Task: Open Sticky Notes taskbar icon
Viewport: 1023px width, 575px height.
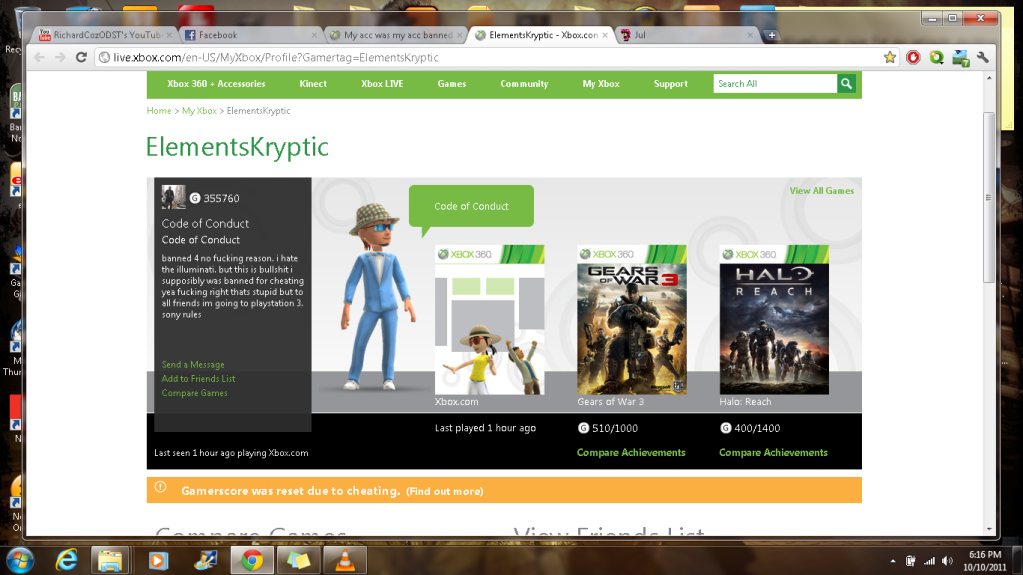Action: click(x=298, y=561)
